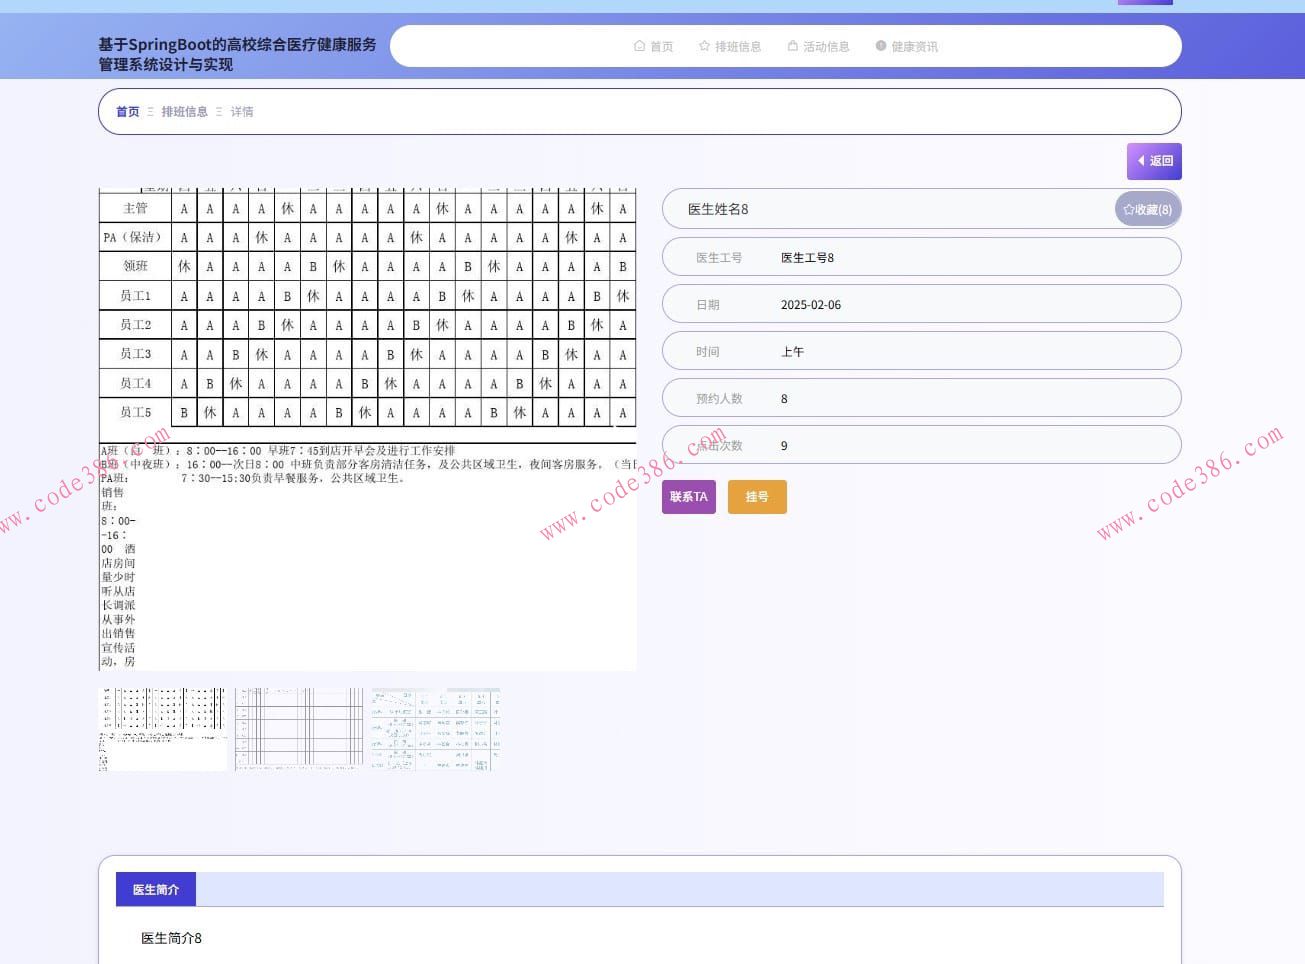This screenshot has width=1305, height=964.
Task: Click the 首页 breadcrumb link
Action: point(128,112)
